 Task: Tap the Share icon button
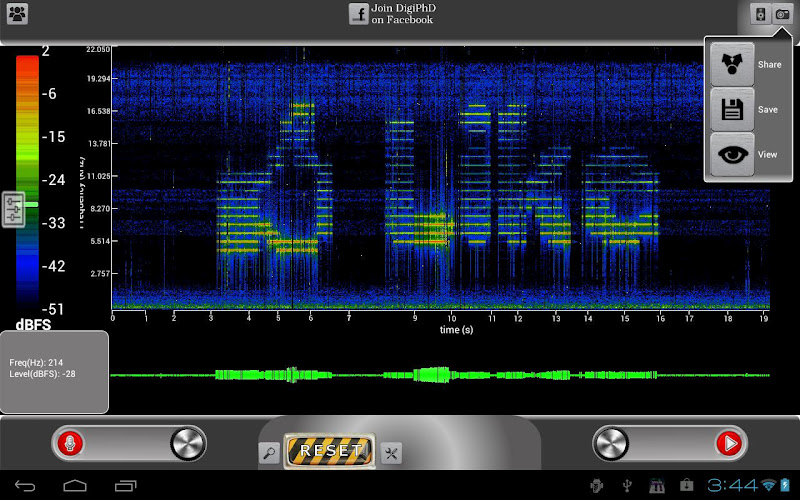click(732, 64)
